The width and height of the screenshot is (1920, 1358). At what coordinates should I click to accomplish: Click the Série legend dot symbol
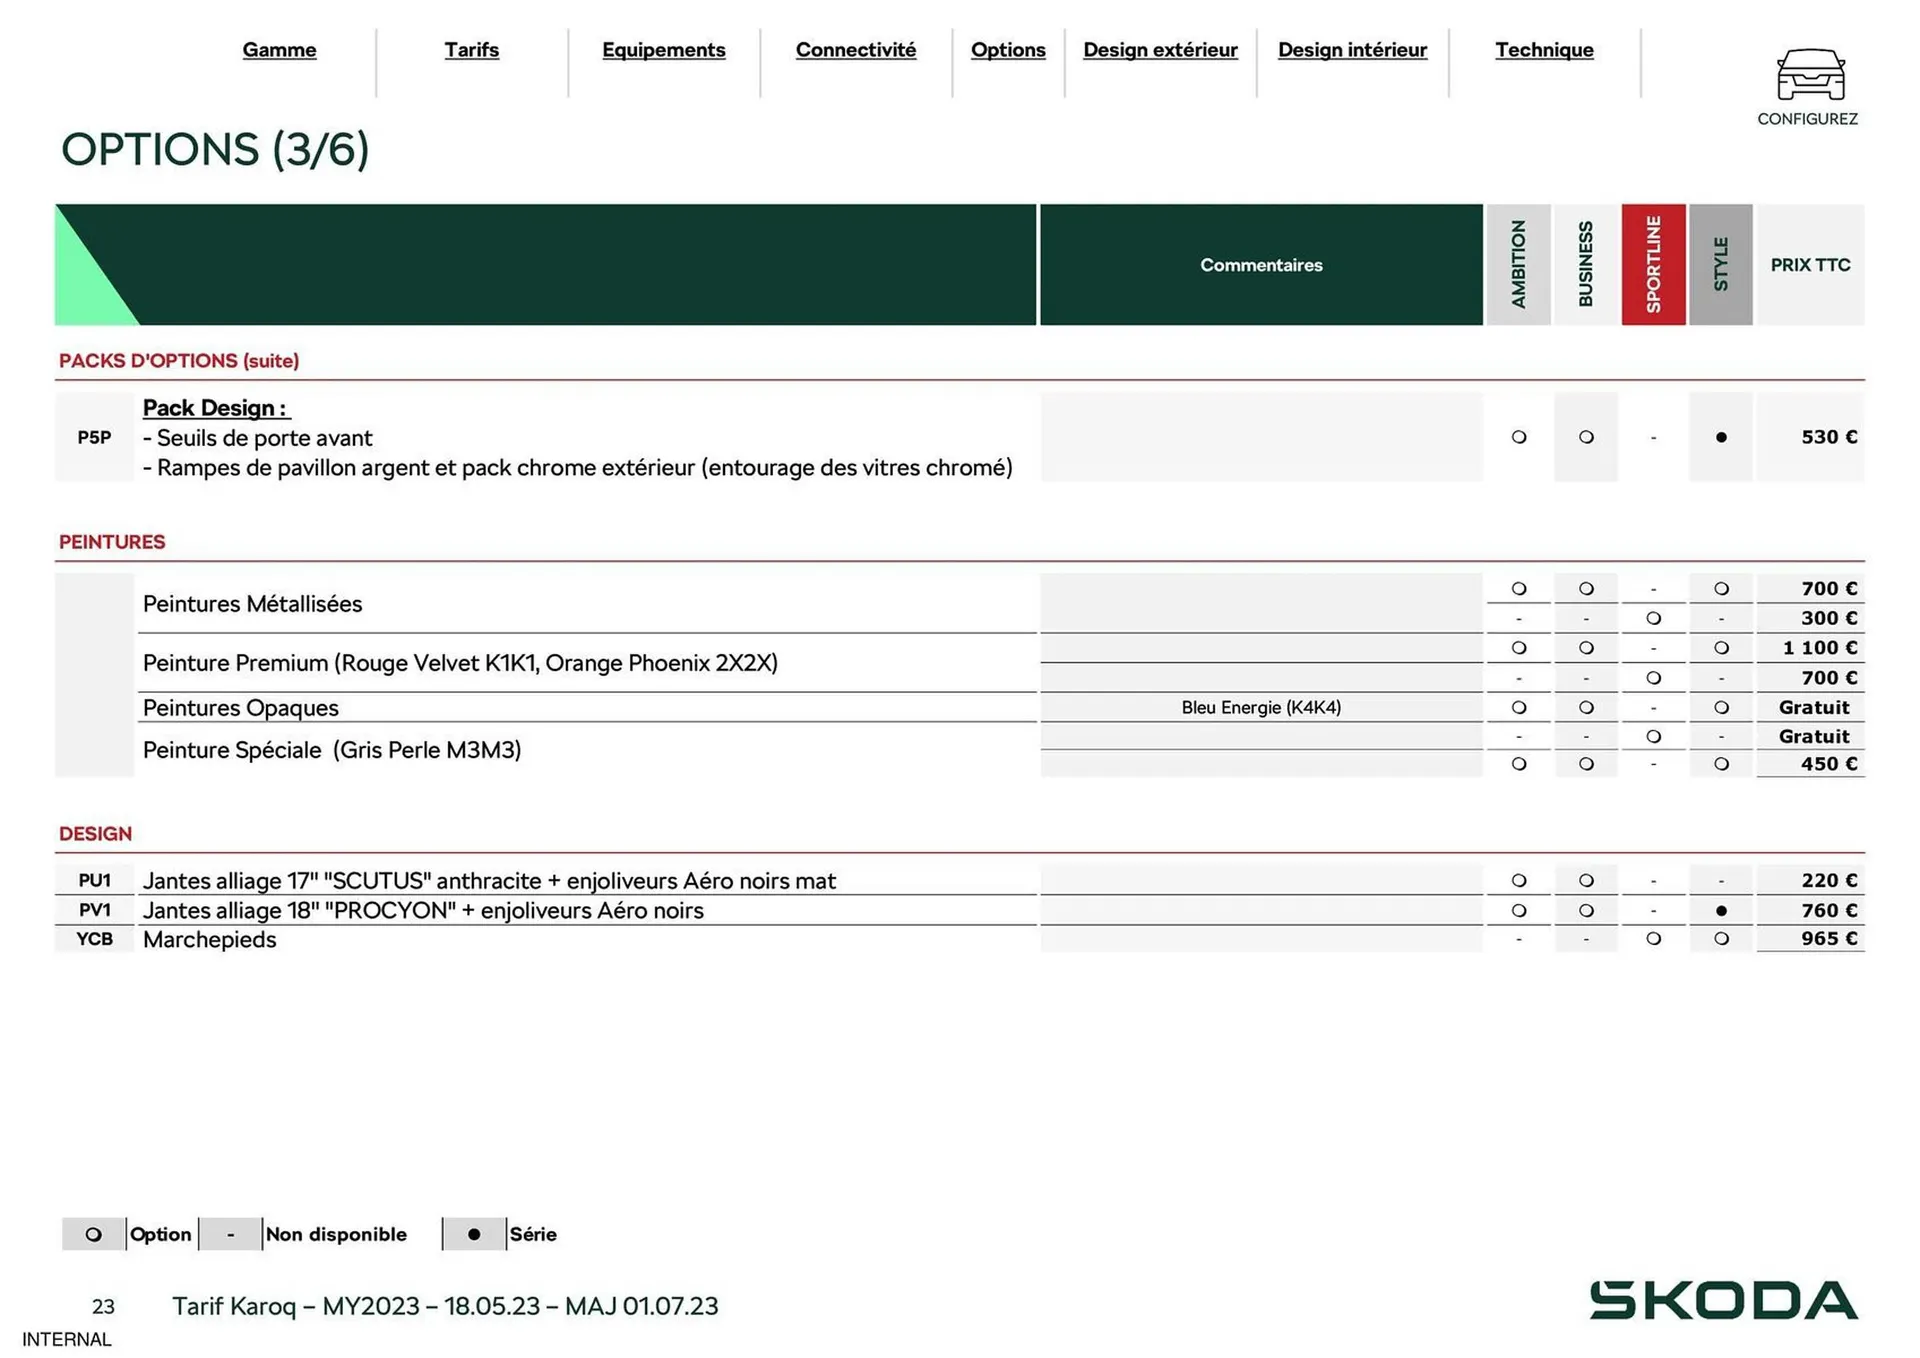point(474,1234)
